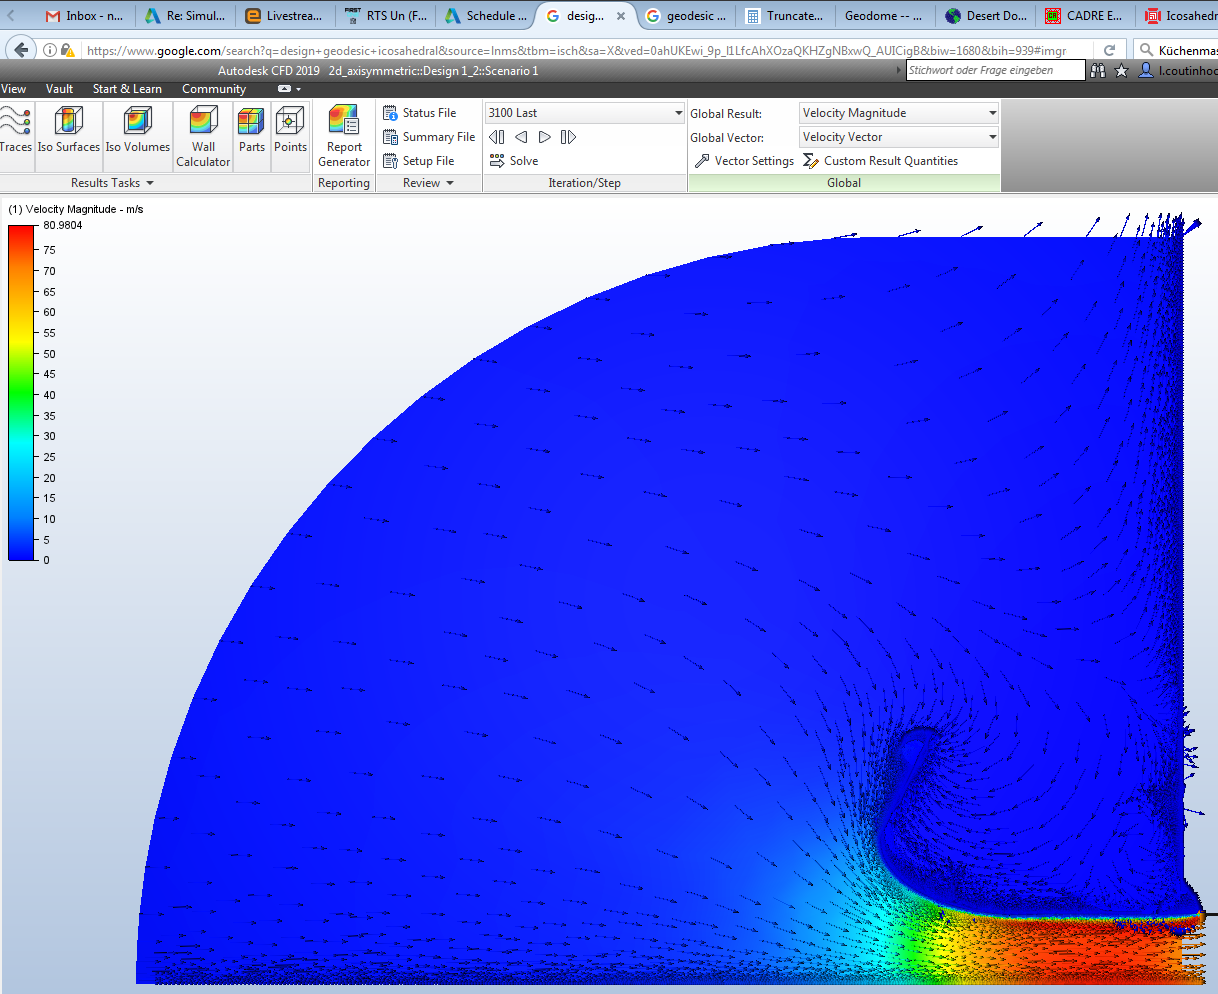
Task: Select the Points results tool
Action: (x=290, y=133)
